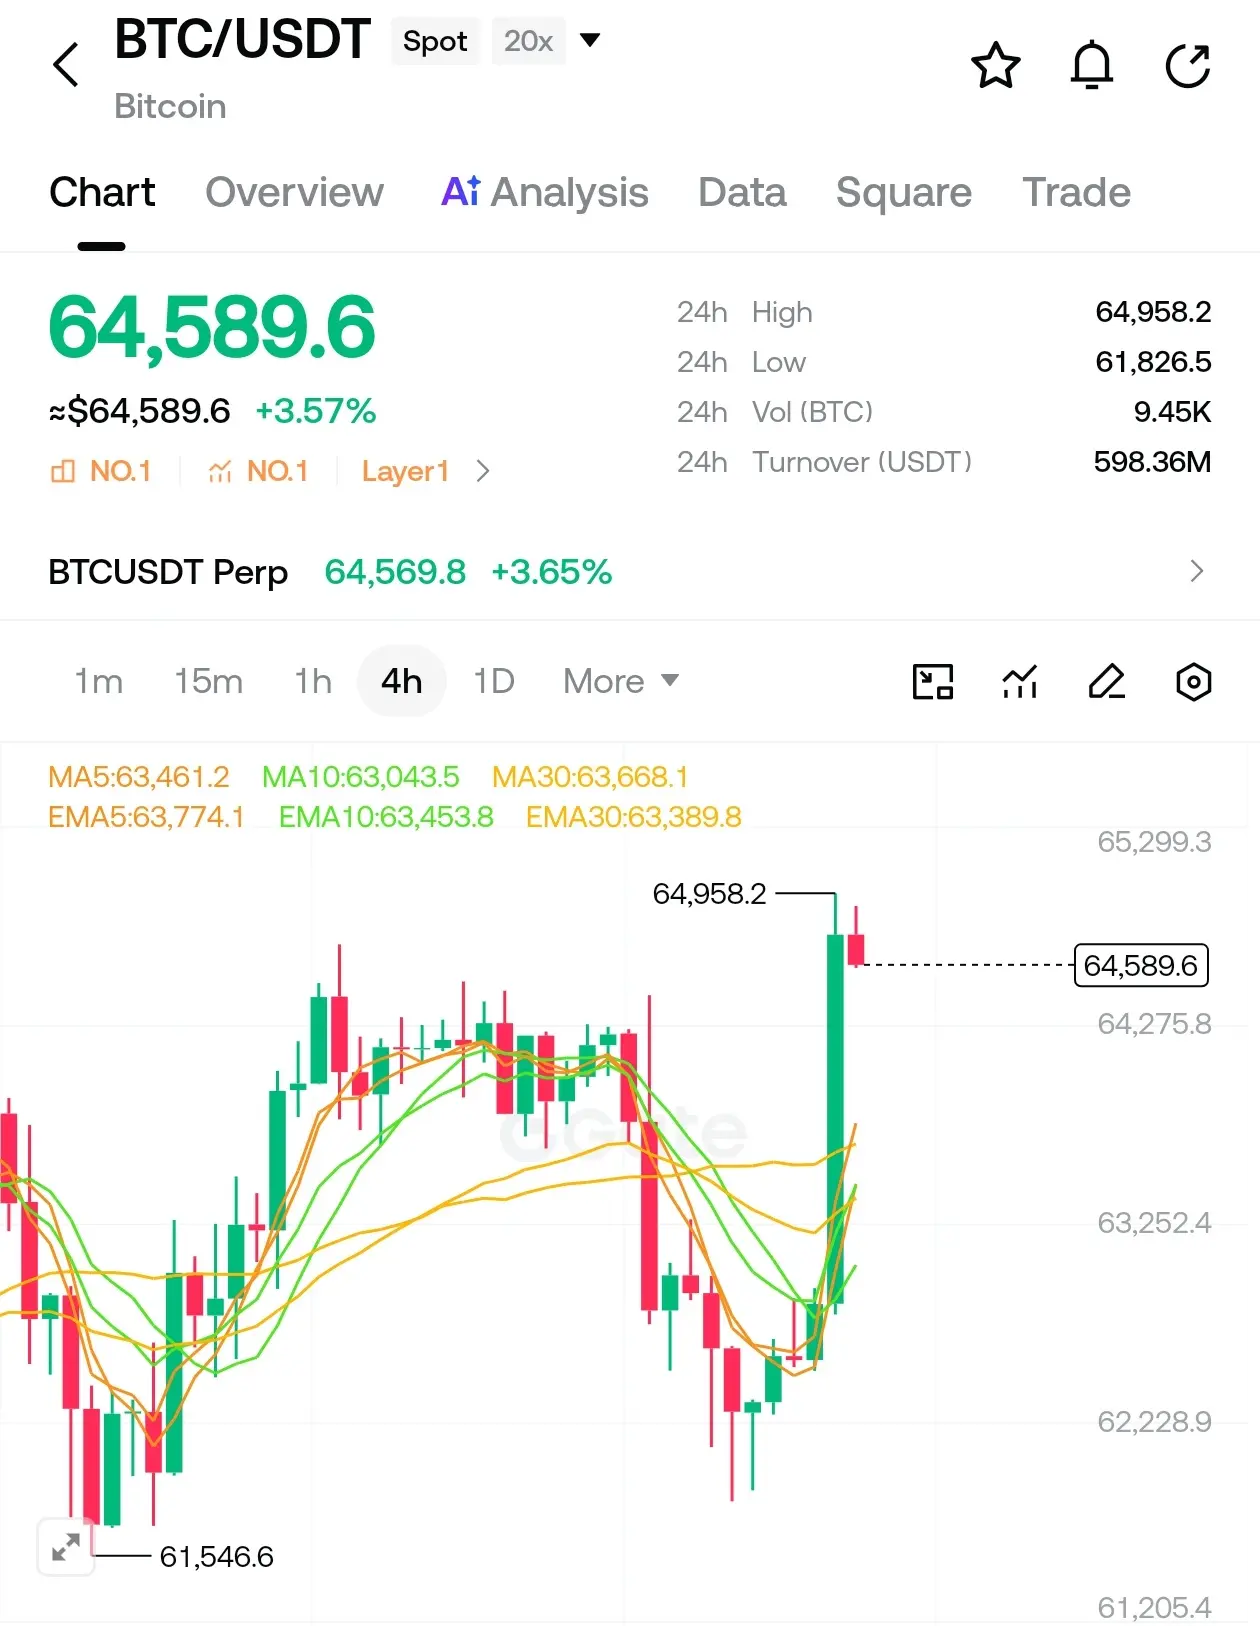The height and width of the screenshot is (1626, 1260).
Task: Open picture-in-picture chart mode icon
Action: pos(933,682)
